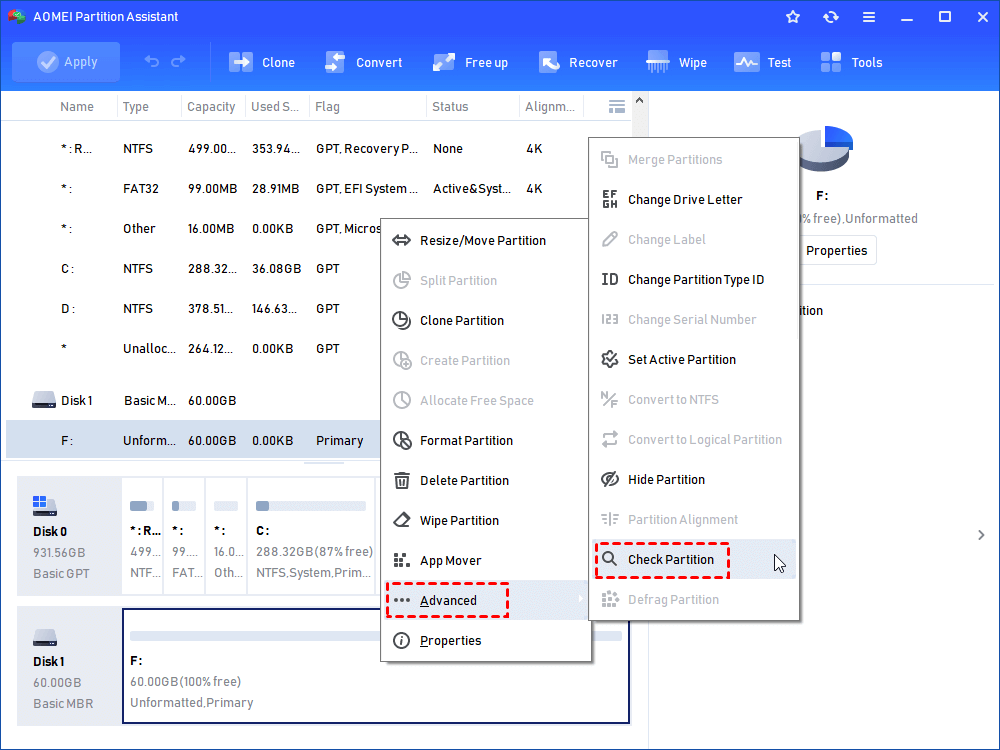Expand the right panel chevron arrow
This screenshot has height=750, width=1000.
point(981,535)
